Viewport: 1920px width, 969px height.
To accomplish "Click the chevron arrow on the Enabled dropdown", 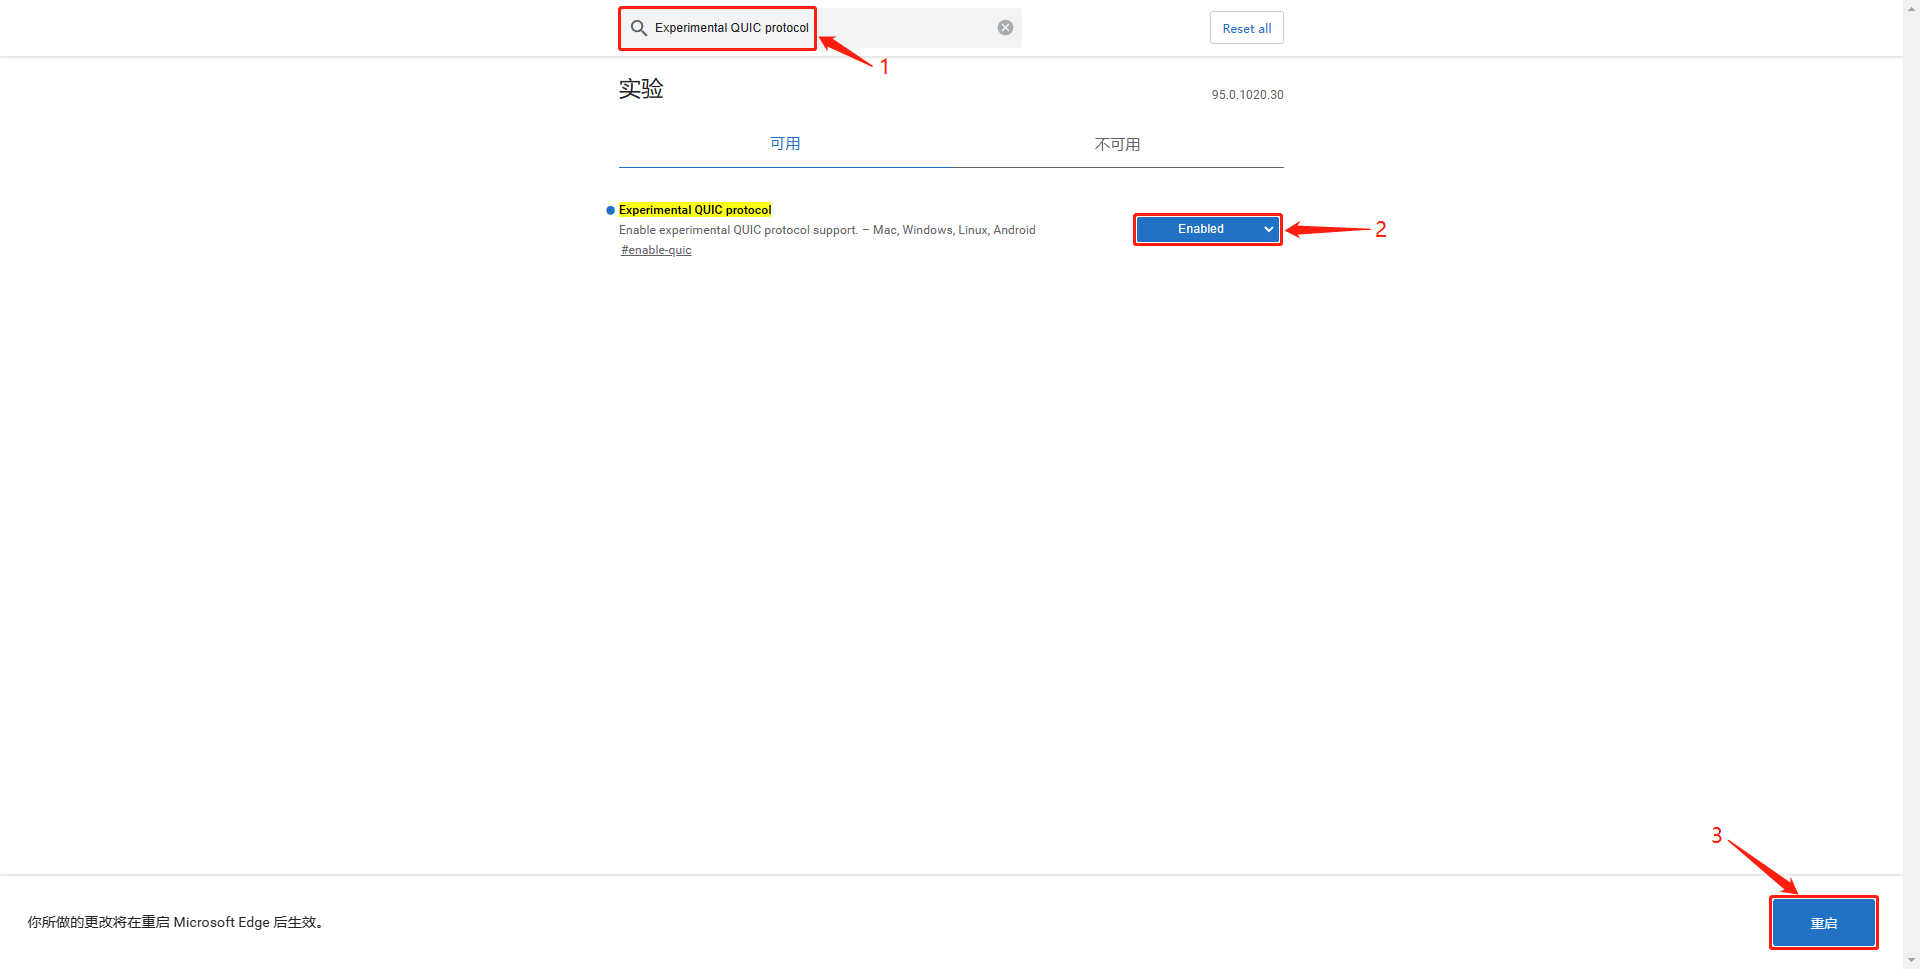I will point(1268,229).
